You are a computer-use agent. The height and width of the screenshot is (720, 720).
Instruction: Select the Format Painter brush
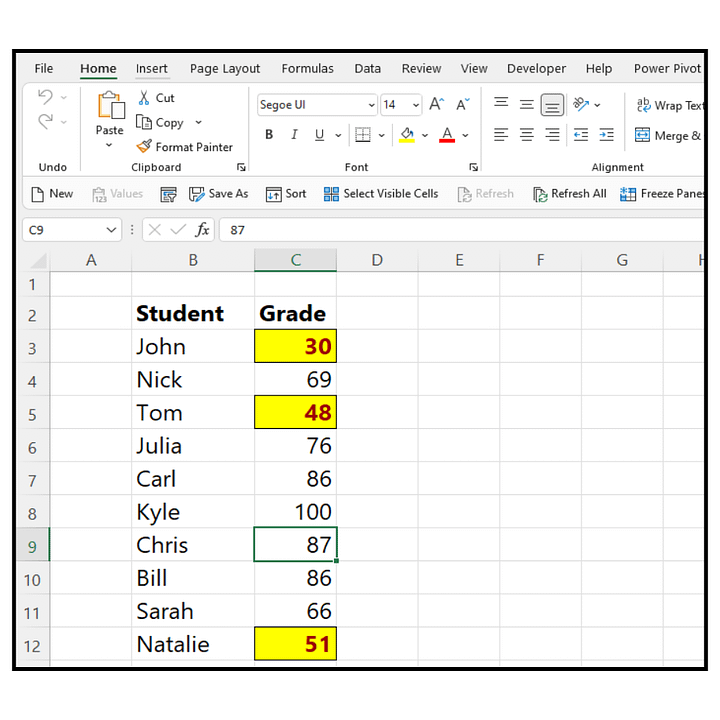144,146
